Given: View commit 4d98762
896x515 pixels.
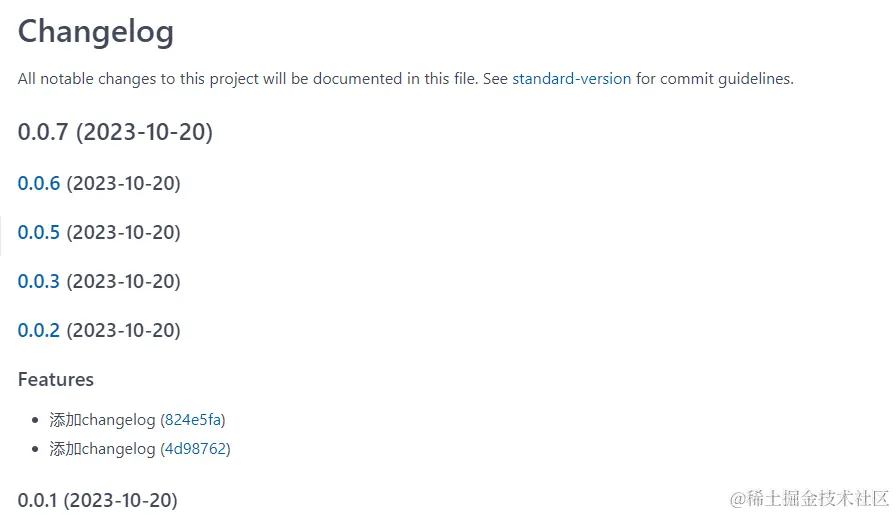Looking at the screenshot, I should point(195,449).
